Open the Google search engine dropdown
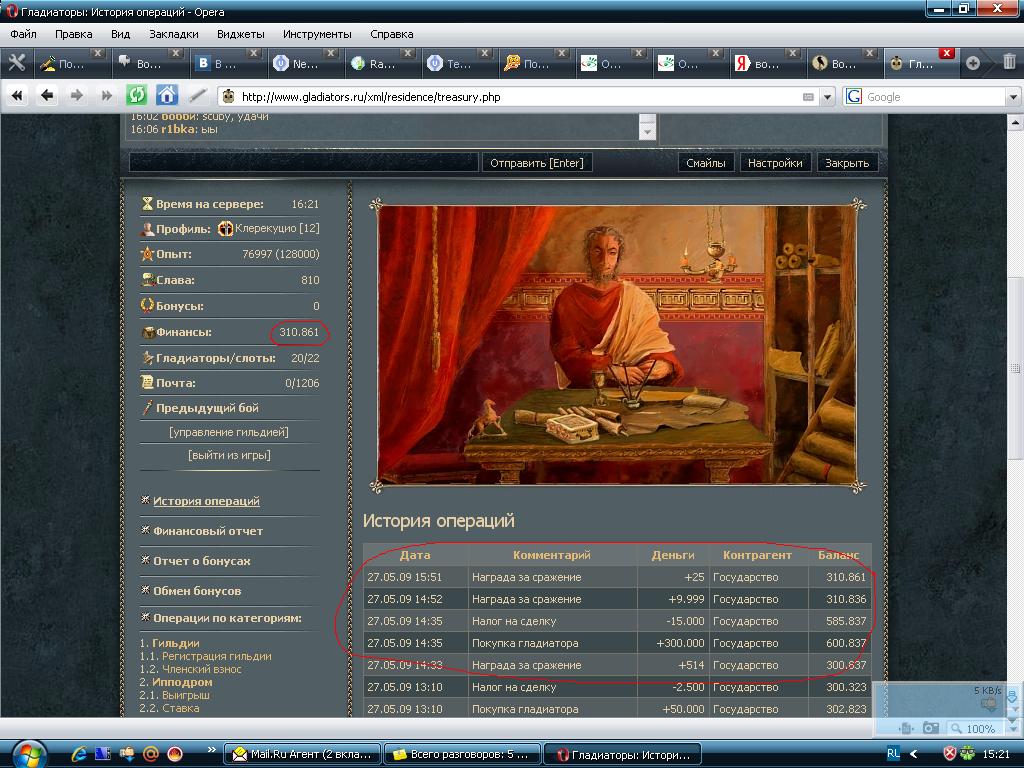This screenshot has height=768, width=1024. click(854, 97)
